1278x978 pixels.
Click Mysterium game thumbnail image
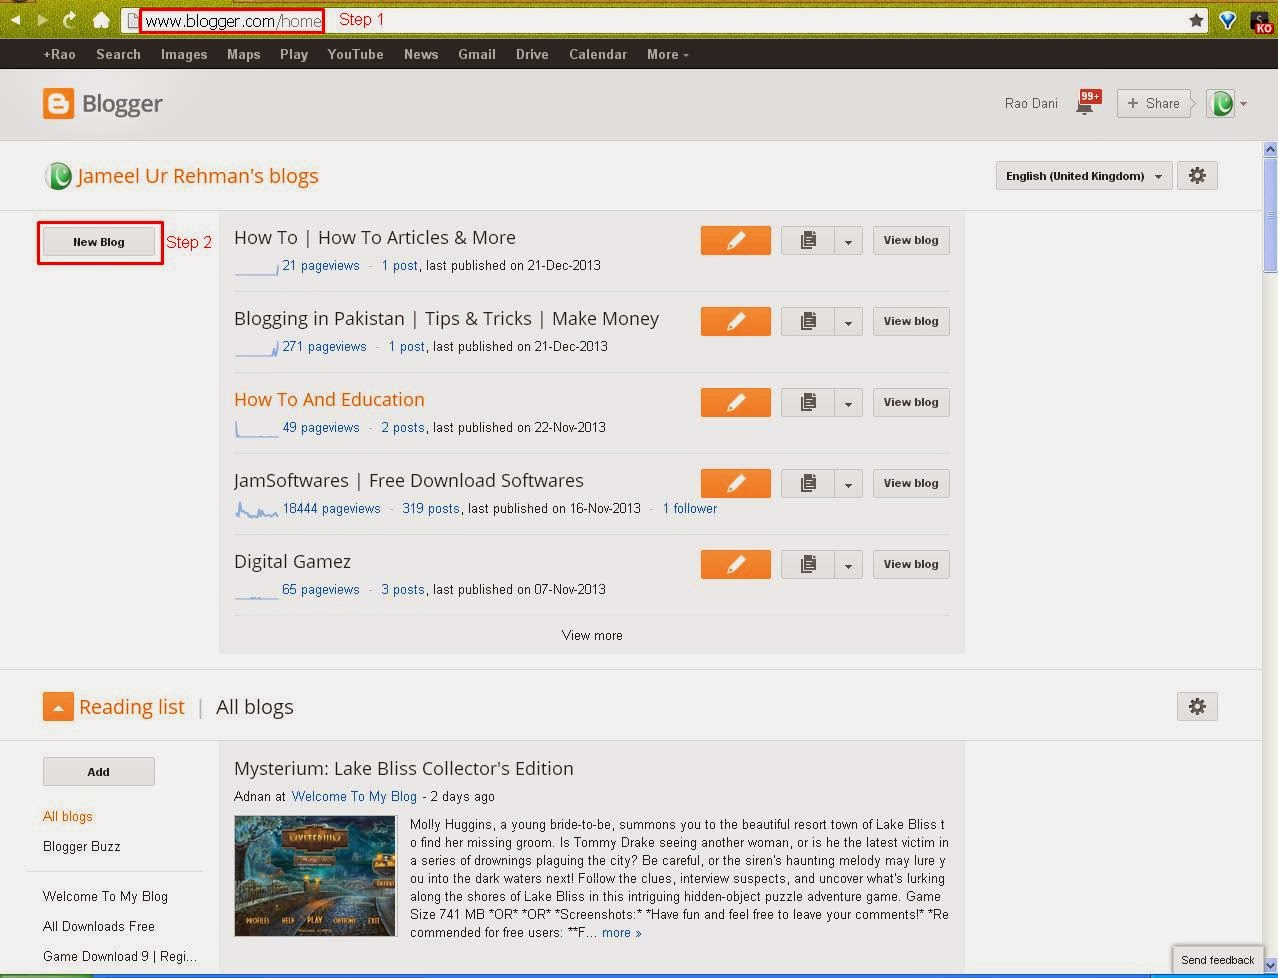coord(315,876)
